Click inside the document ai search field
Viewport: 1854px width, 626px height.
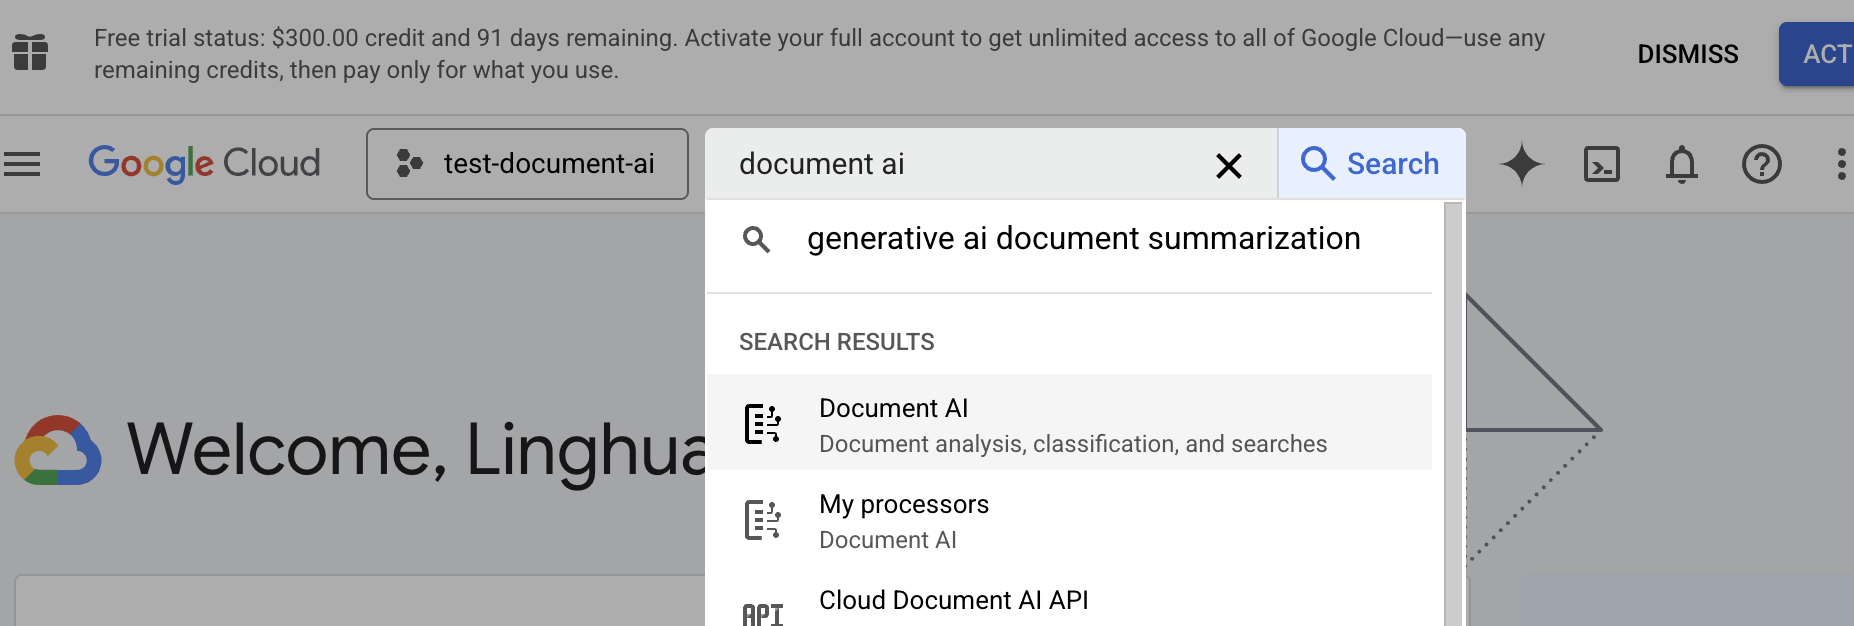(960, 164)
